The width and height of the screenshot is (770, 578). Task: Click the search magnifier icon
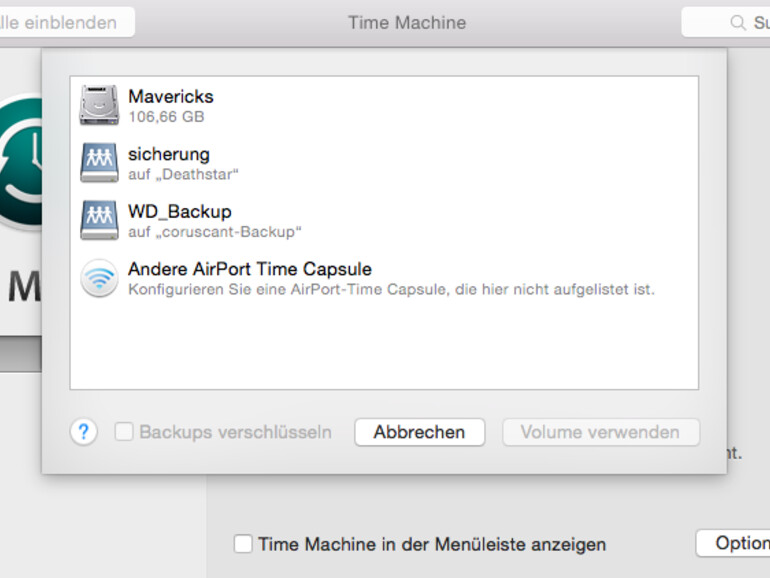738,22
